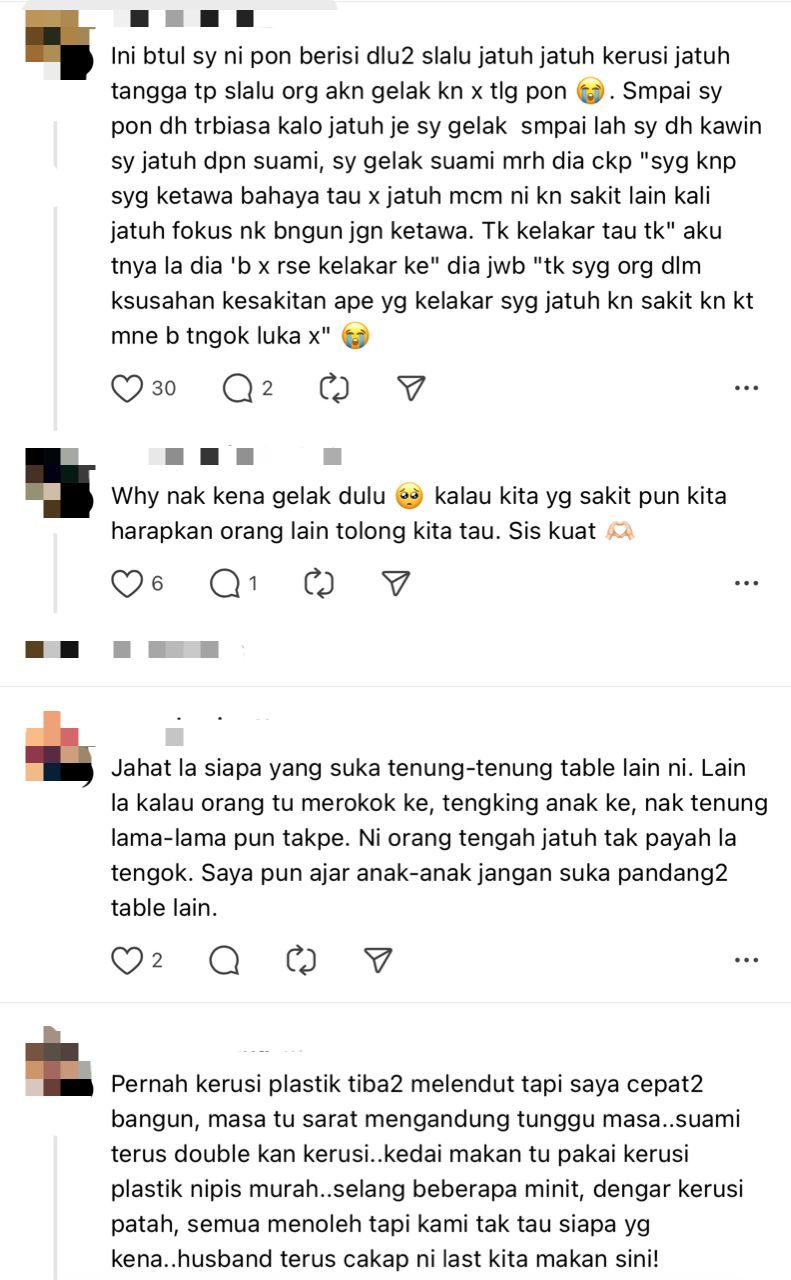Send the 'tenung-tenung table' comment
This screenshot has width=791, height=1280.
377,960
